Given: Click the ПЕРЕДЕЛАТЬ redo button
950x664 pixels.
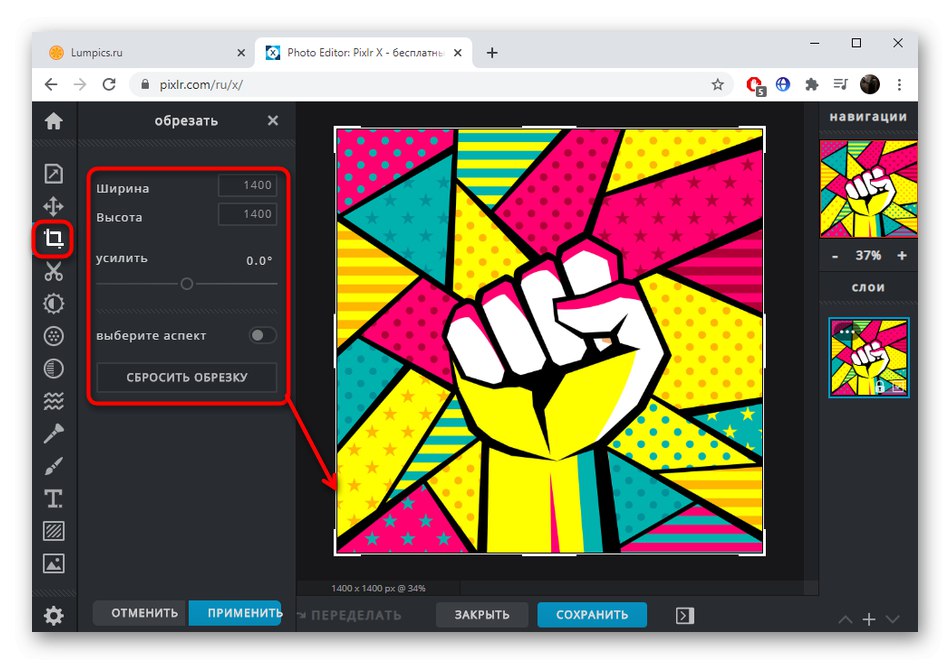Looking at the screenshot, I should 350,615.
